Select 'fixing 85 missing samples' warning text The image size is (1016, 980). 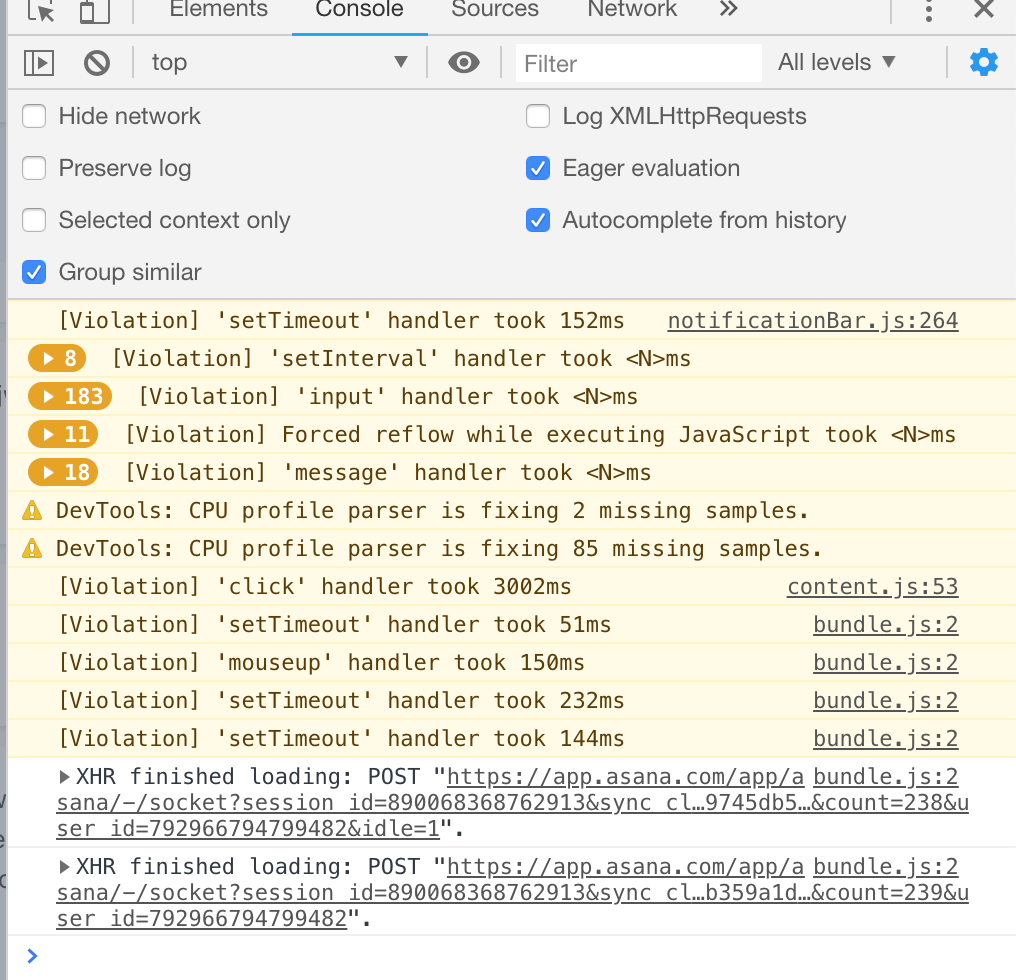(439, 549)
